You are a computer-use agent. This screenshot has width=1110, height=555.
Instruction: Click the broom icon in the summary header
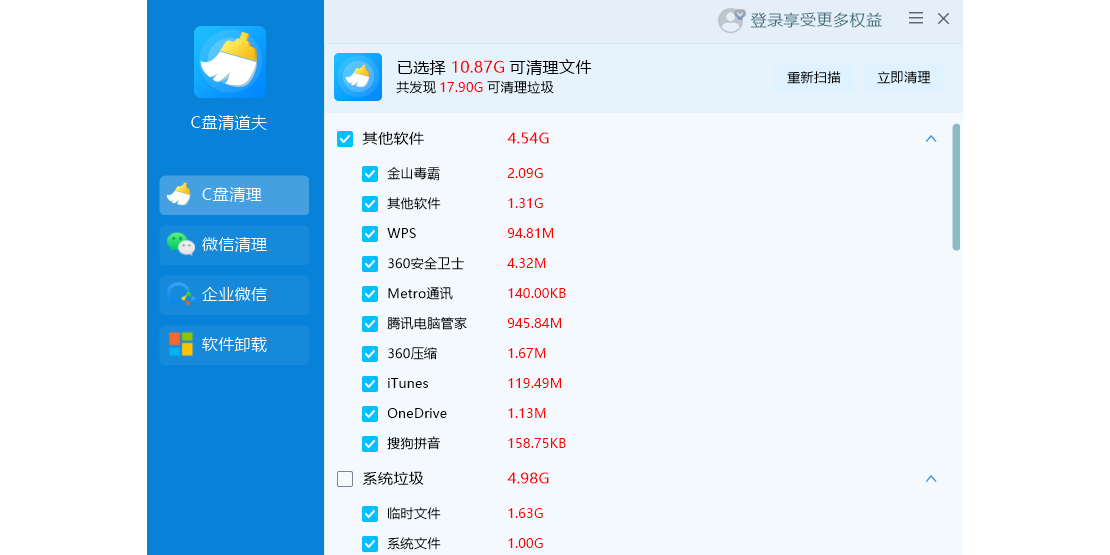coord(357,77)
